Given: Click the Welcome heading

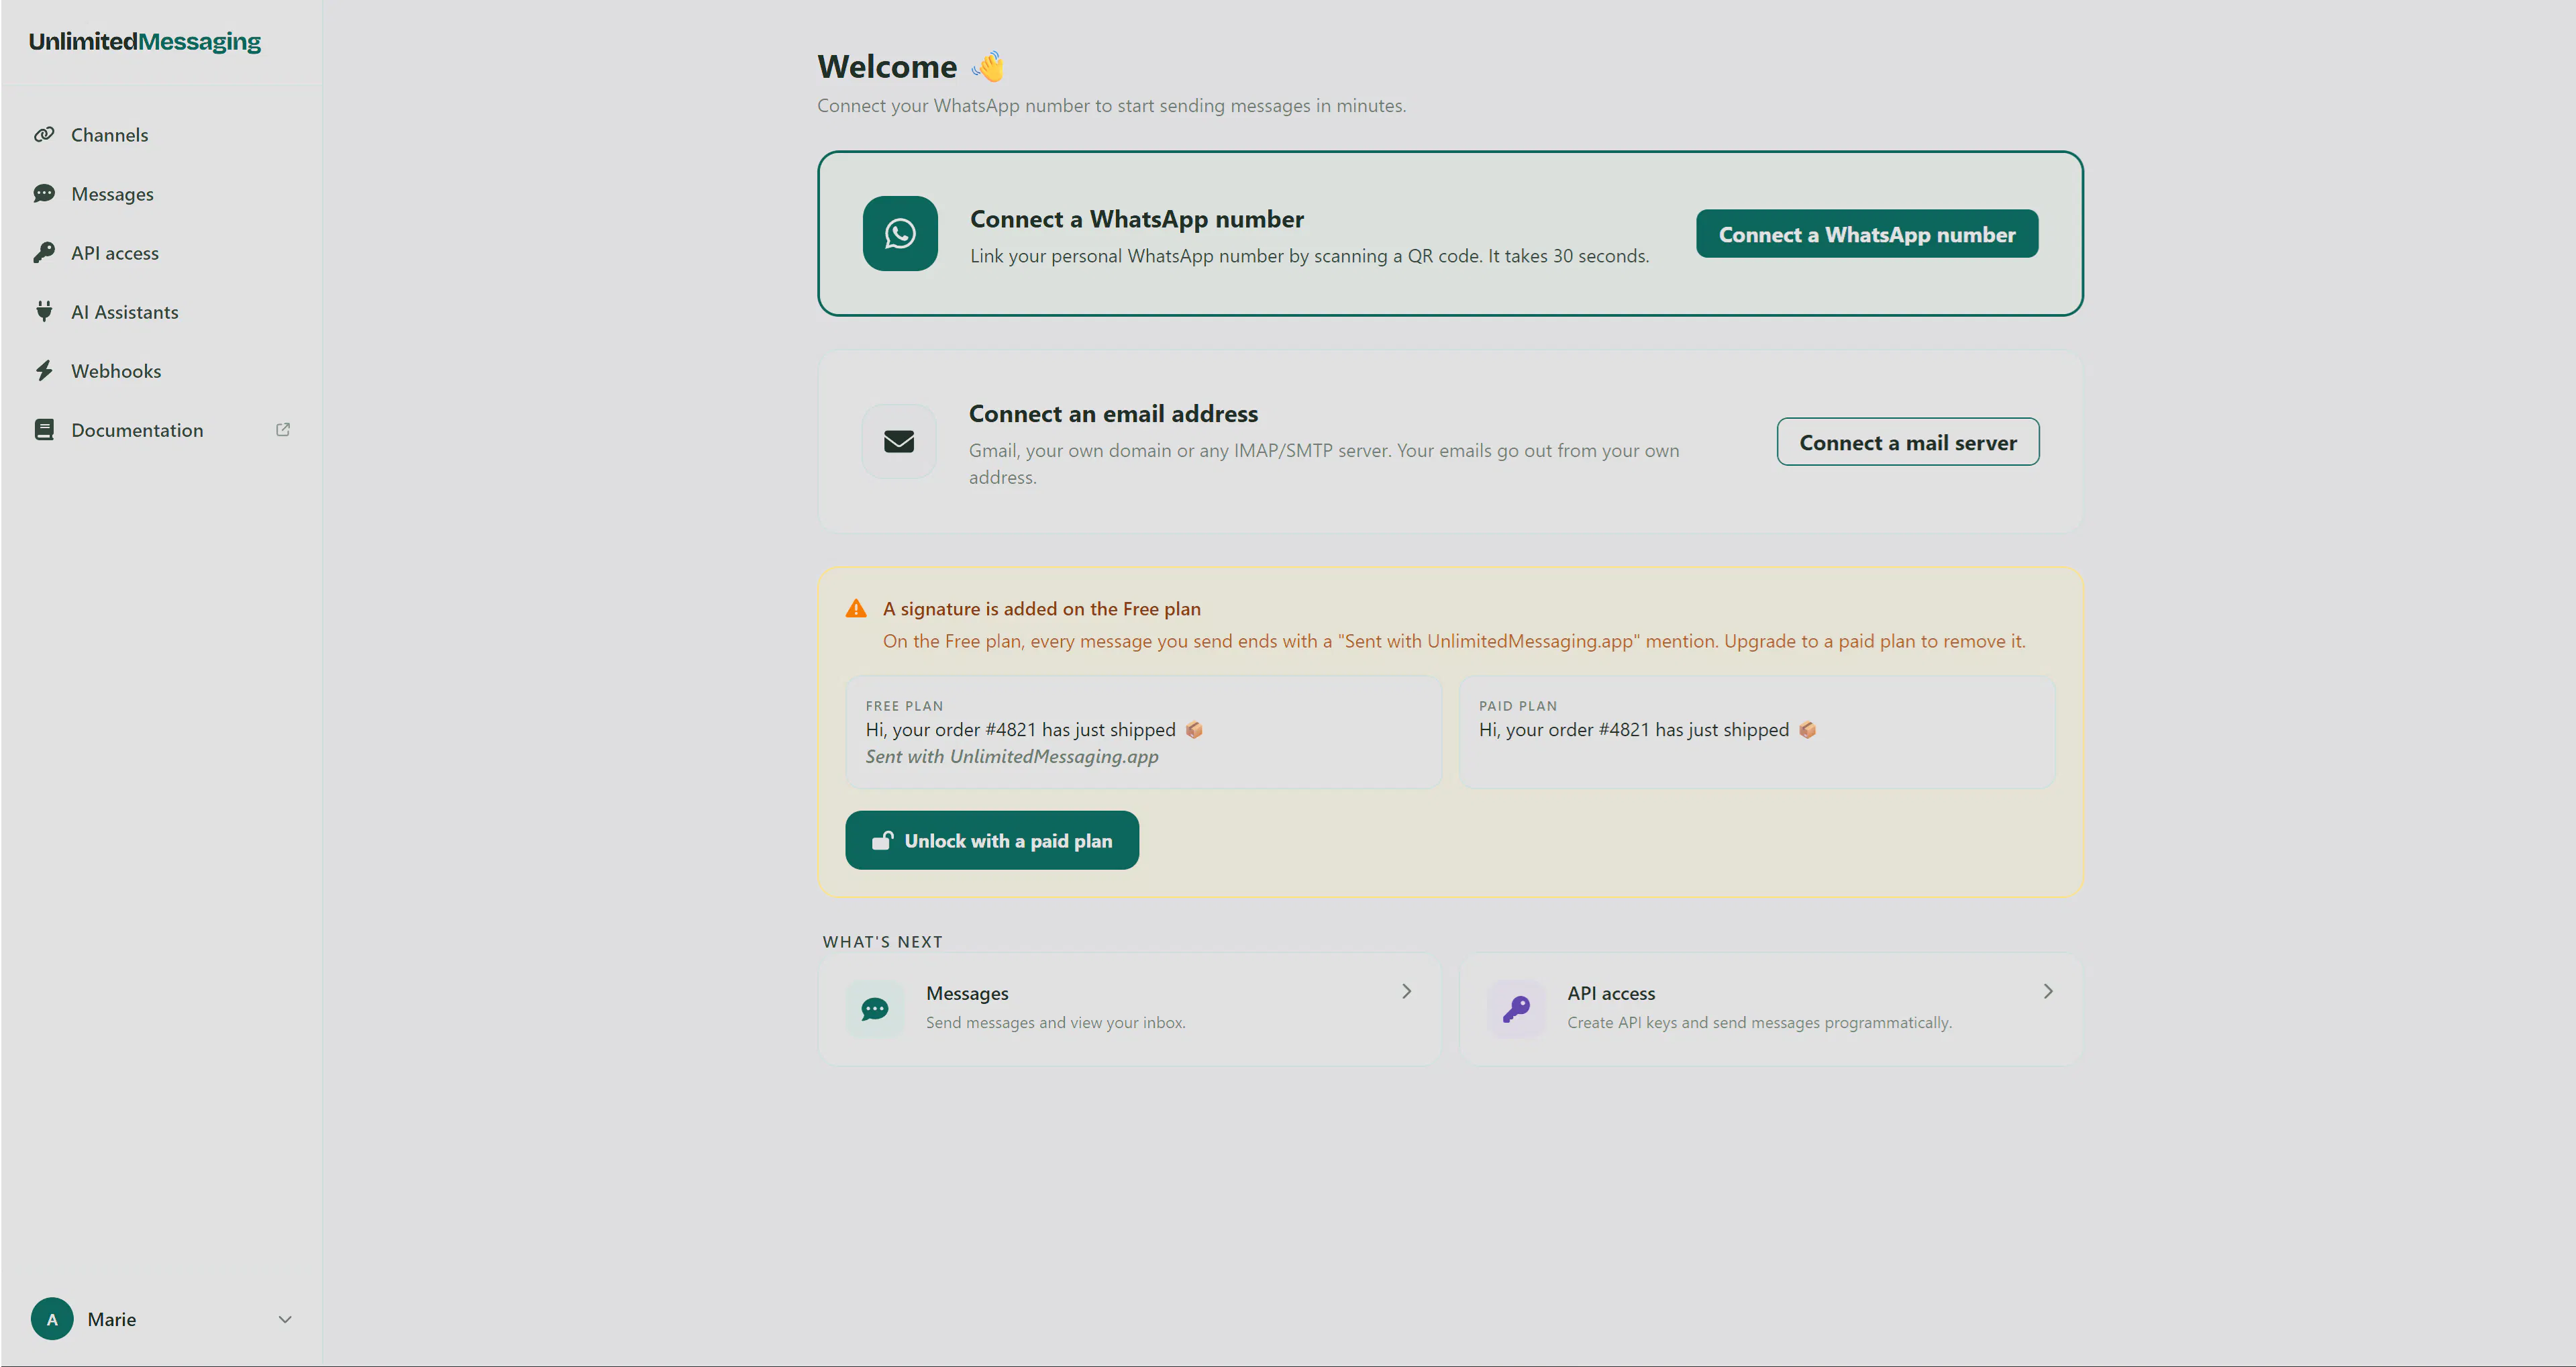Looking at the screenshot, I should point(887,66).
